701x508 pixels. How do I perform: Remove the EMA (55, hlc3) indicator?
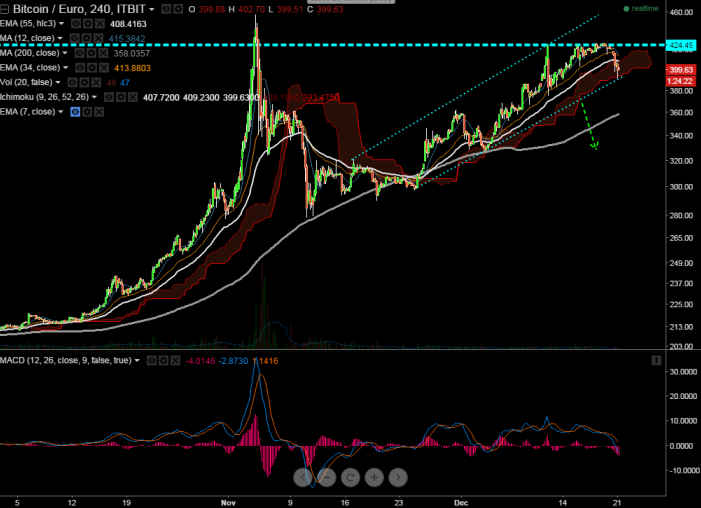click(x=100, y=24)
